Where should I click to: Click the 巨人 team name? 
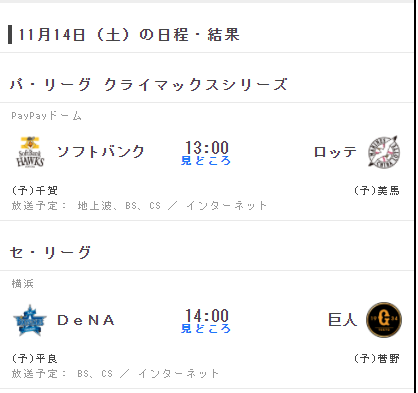(x=343, y=320)
